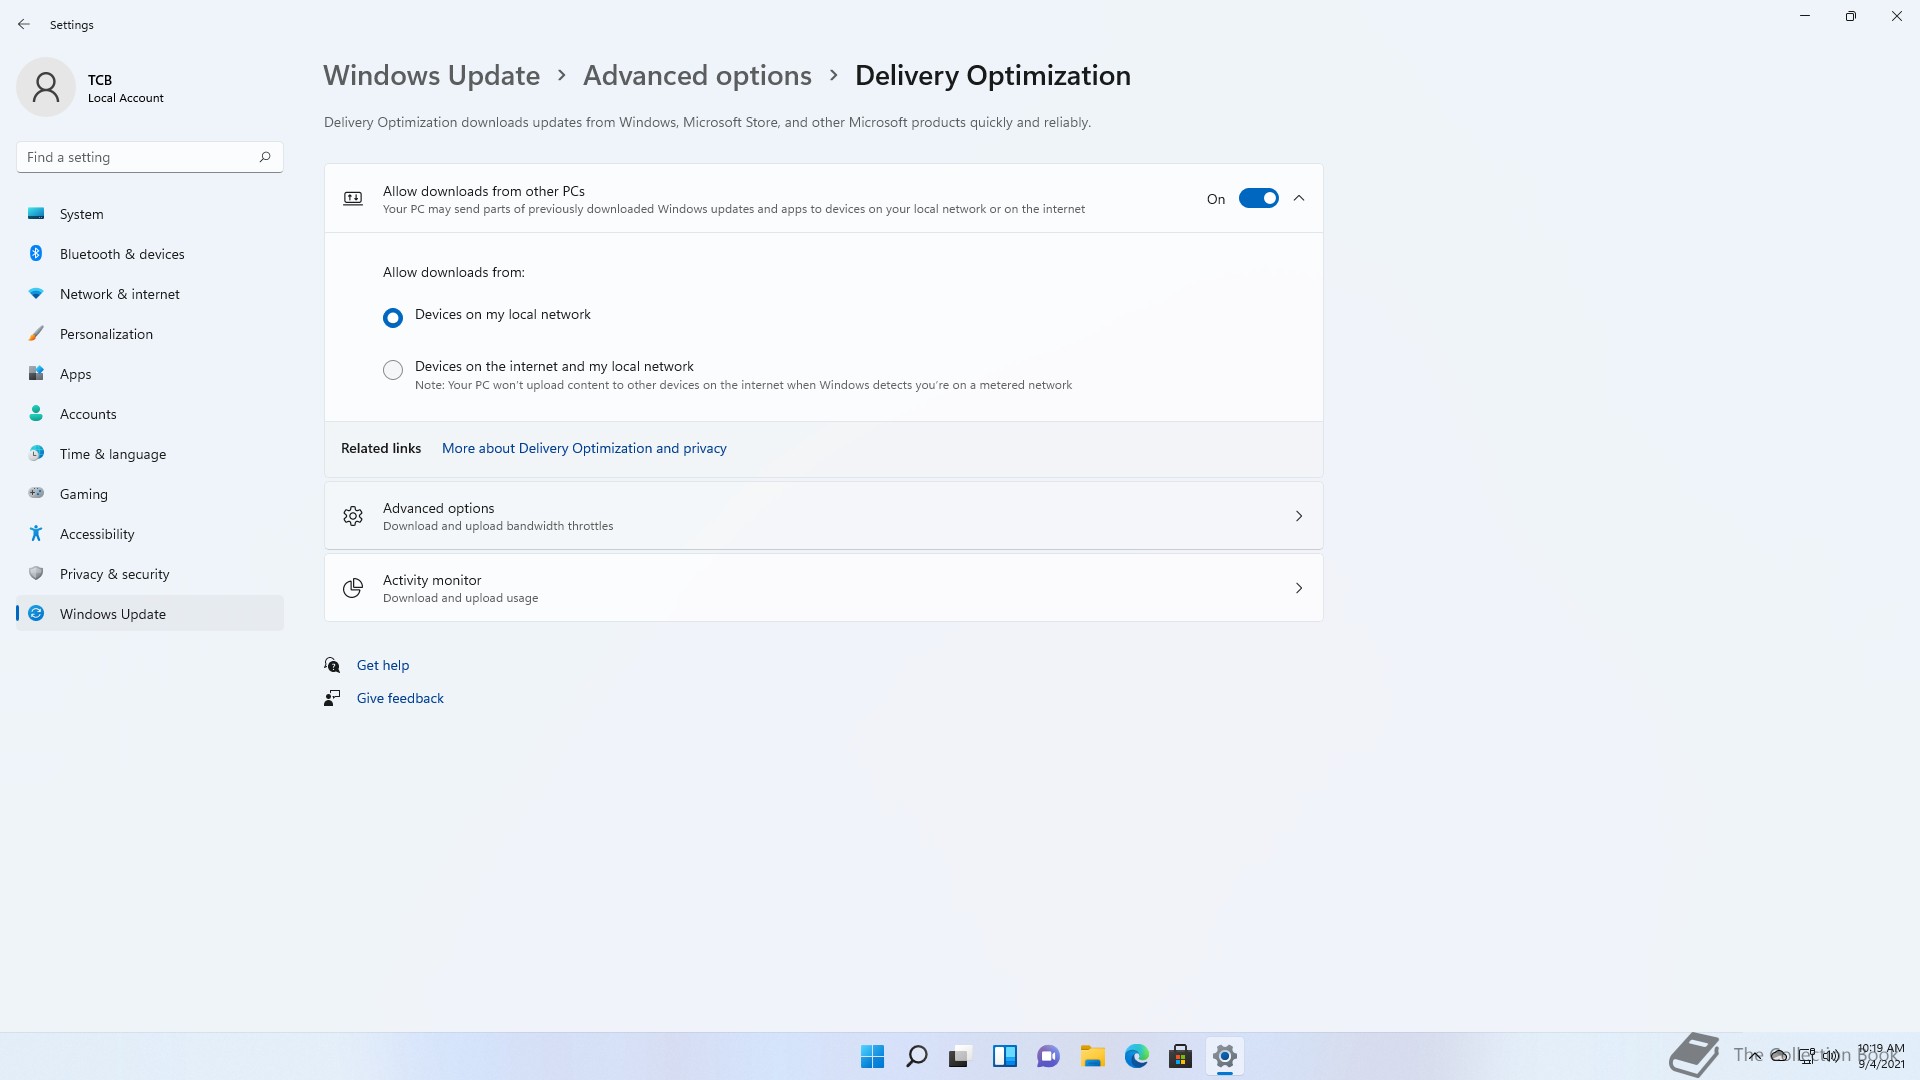The image size is (1920, 1080).
Task: Open Activity monitor download and upload usage
Action: [823, 588]
